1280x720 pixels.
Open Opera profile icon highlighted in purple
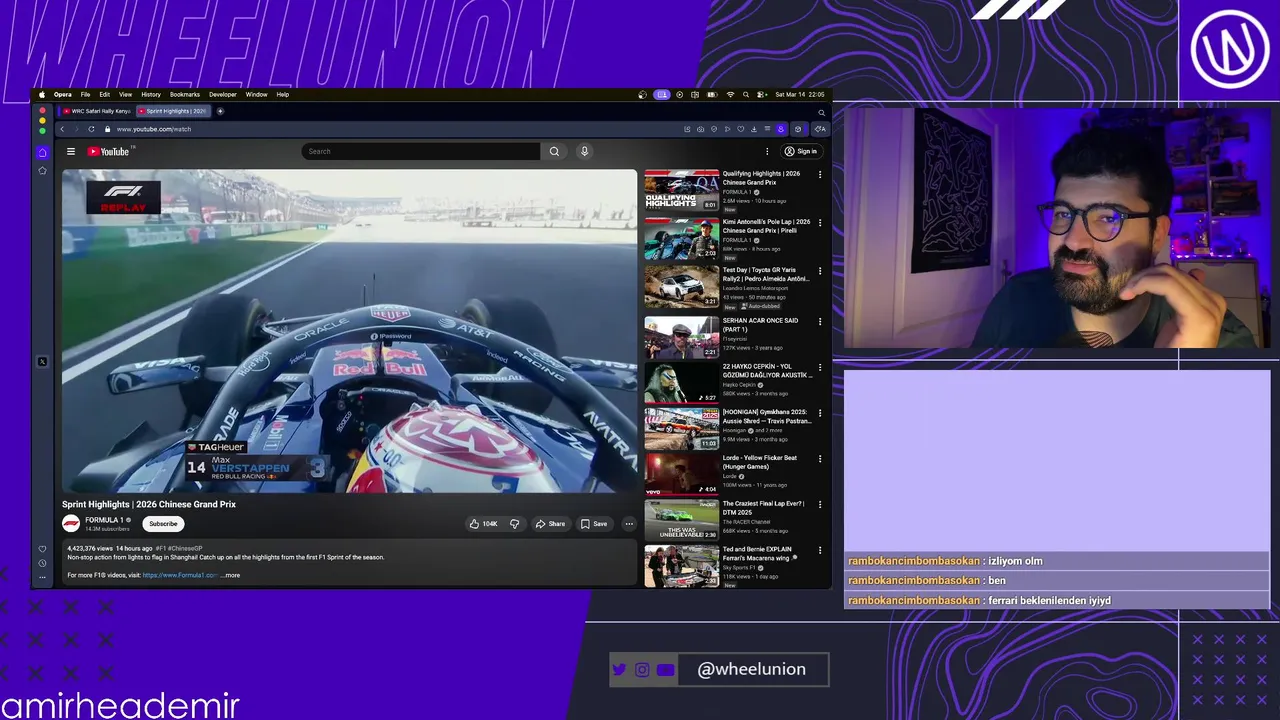pos(781,129)
